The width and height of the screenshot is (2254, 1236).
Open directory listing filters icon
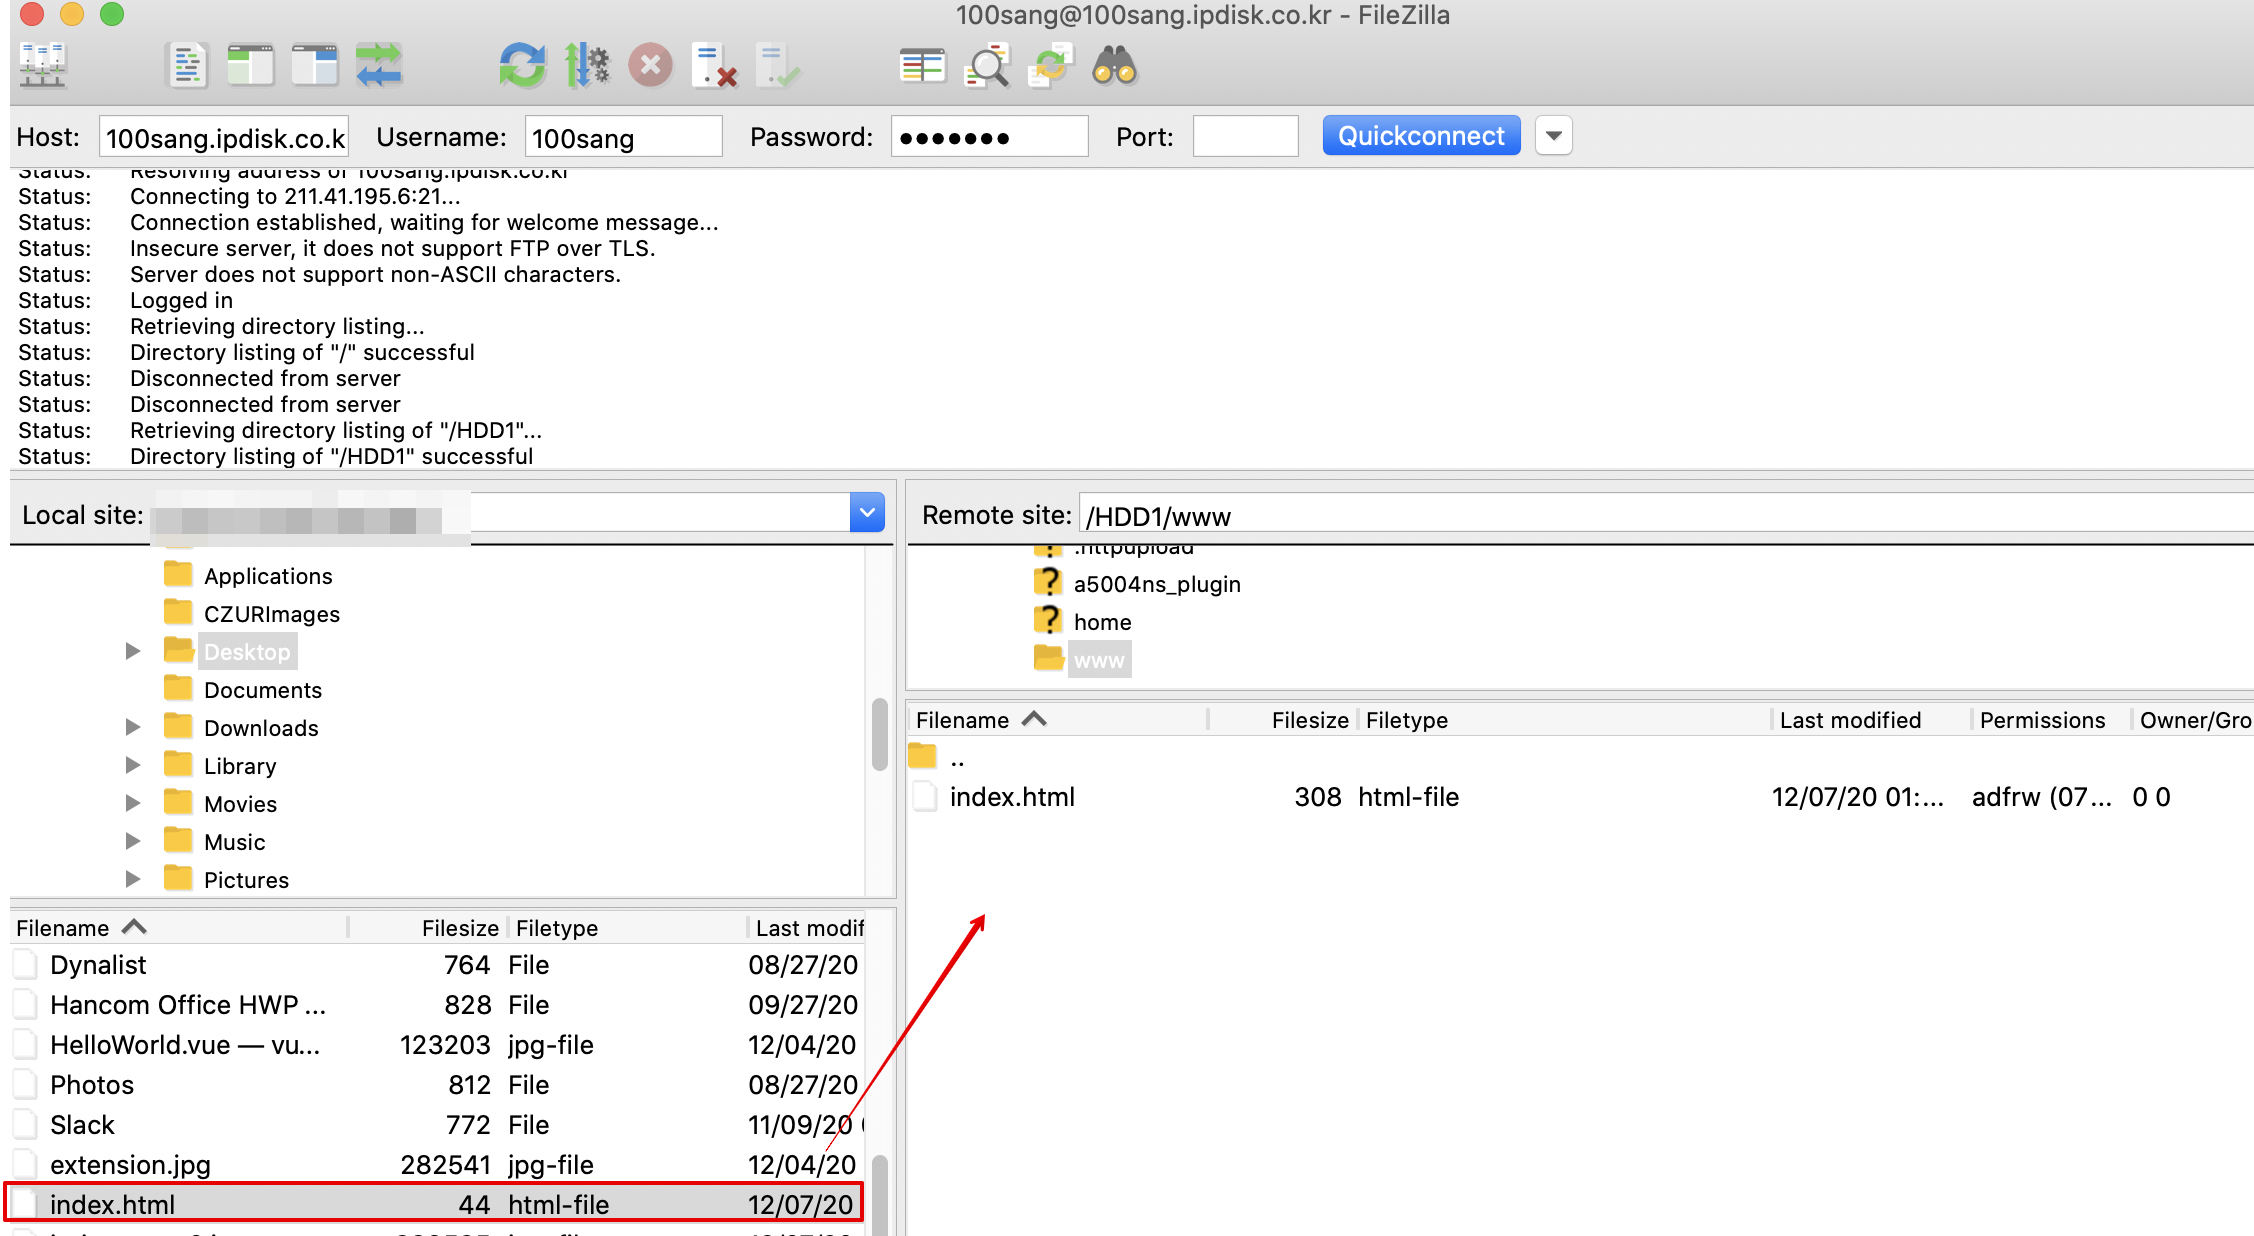(x=922, y=66)
